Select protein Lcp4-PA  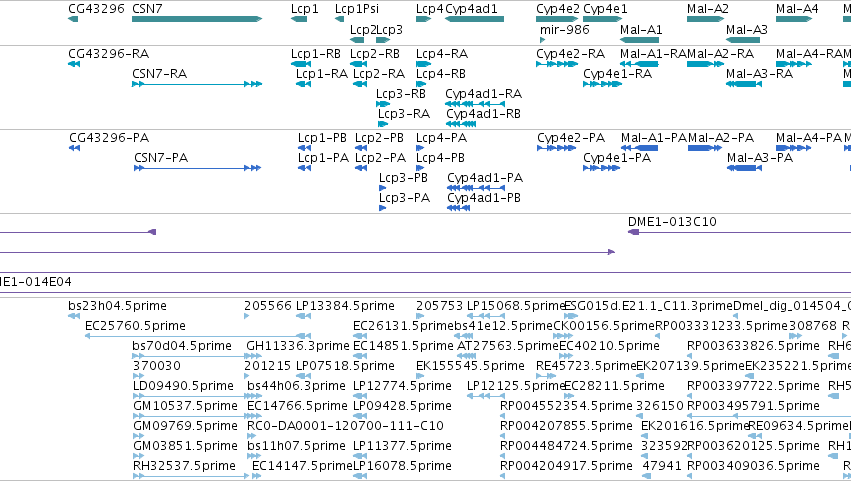441,137
